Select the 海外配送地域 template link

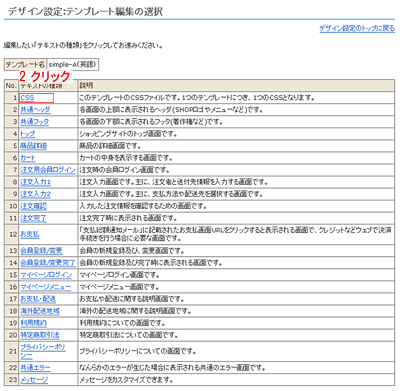point(40,311)
